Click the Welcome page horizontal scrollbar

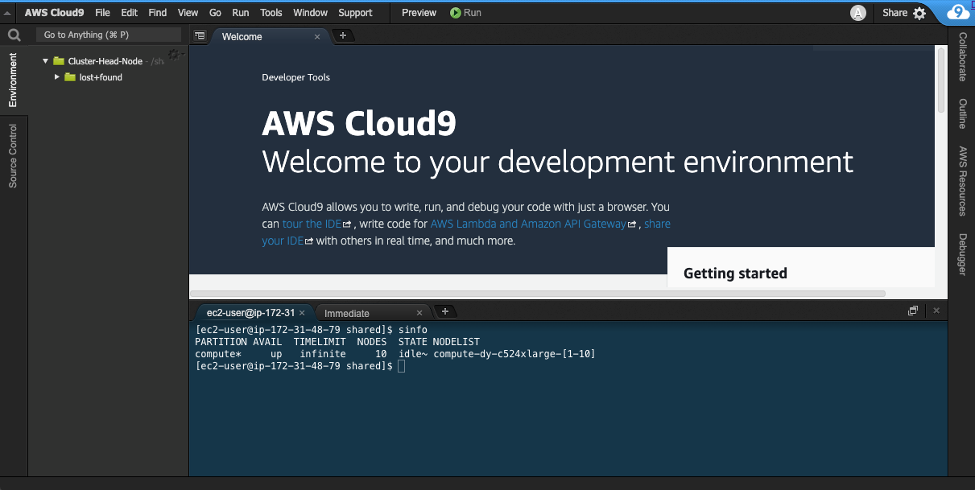coord(538,293)
